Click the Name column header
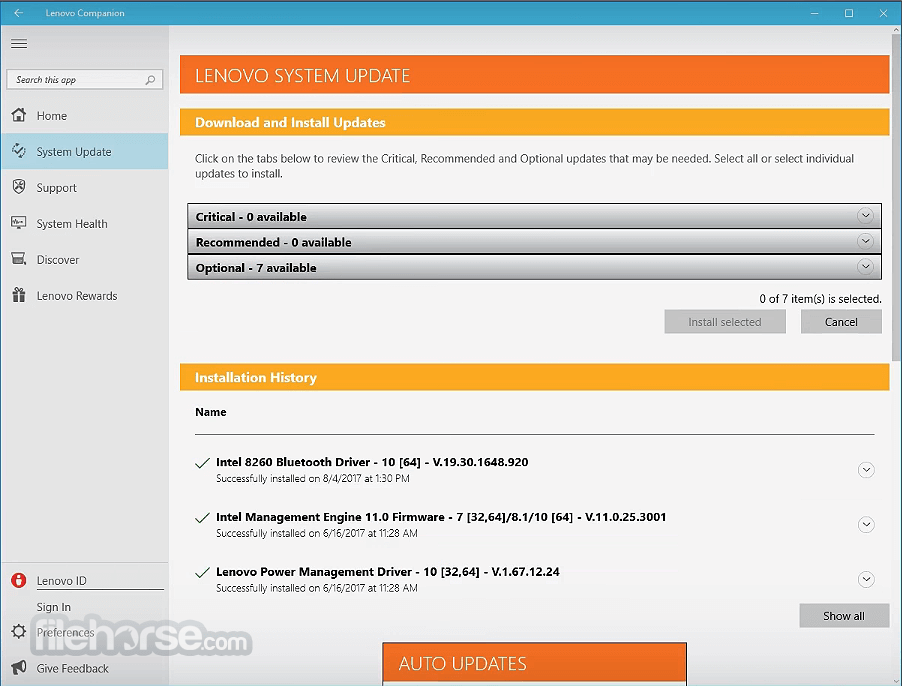 click(x=211, y=412)
